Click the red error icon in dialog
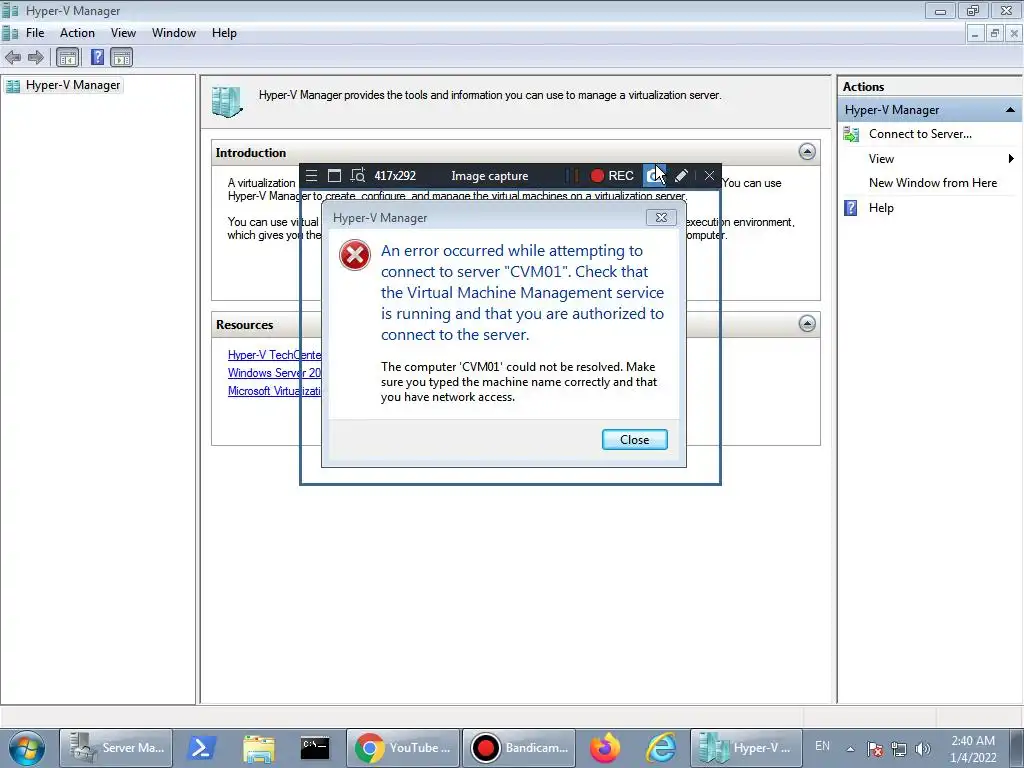The image size is (1024, 768). tap(355, 255)
